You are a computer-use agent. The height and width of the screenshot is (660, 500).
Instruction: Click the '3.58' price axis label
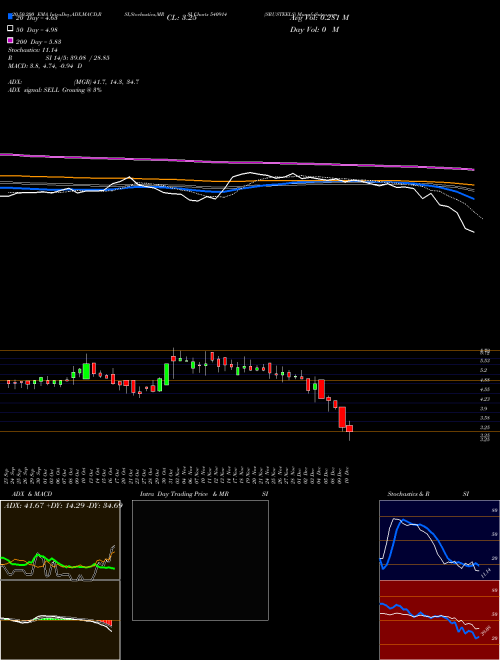coord(485,418)
